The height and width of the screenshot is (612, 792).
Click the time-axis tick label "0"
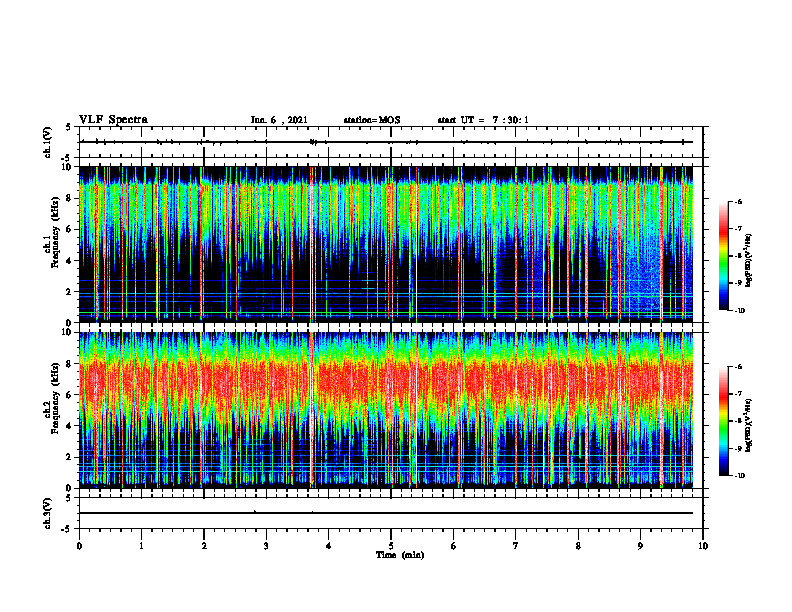(79, 546)
